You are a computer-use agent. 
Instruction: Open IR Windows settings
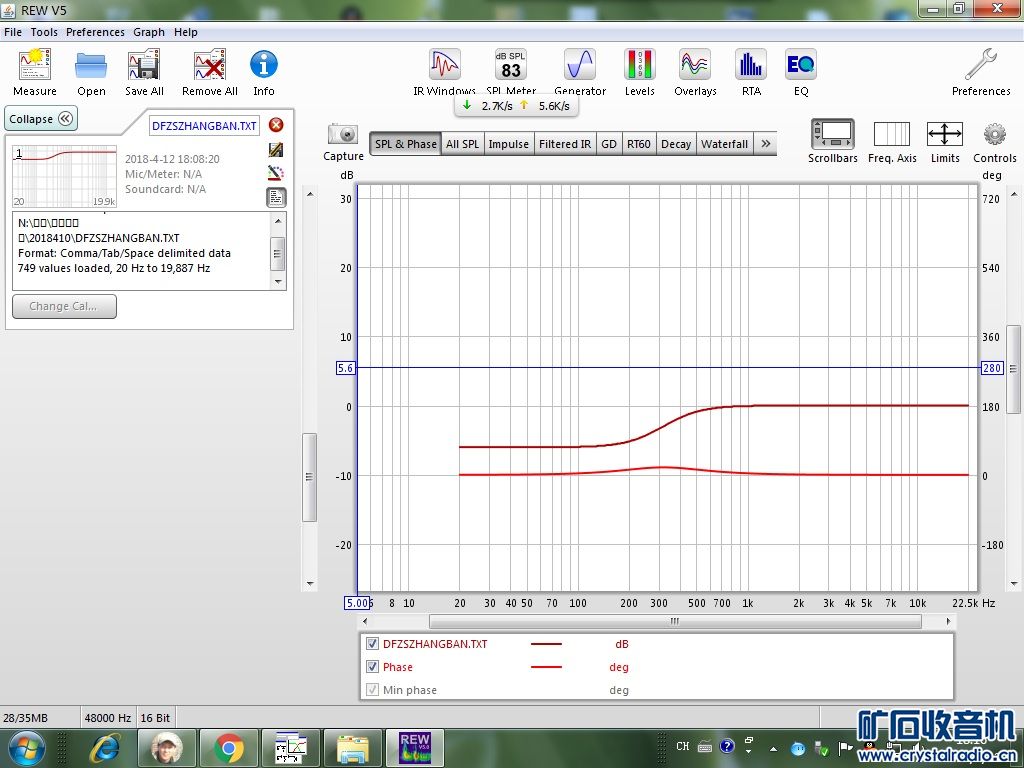pos(444,66)
